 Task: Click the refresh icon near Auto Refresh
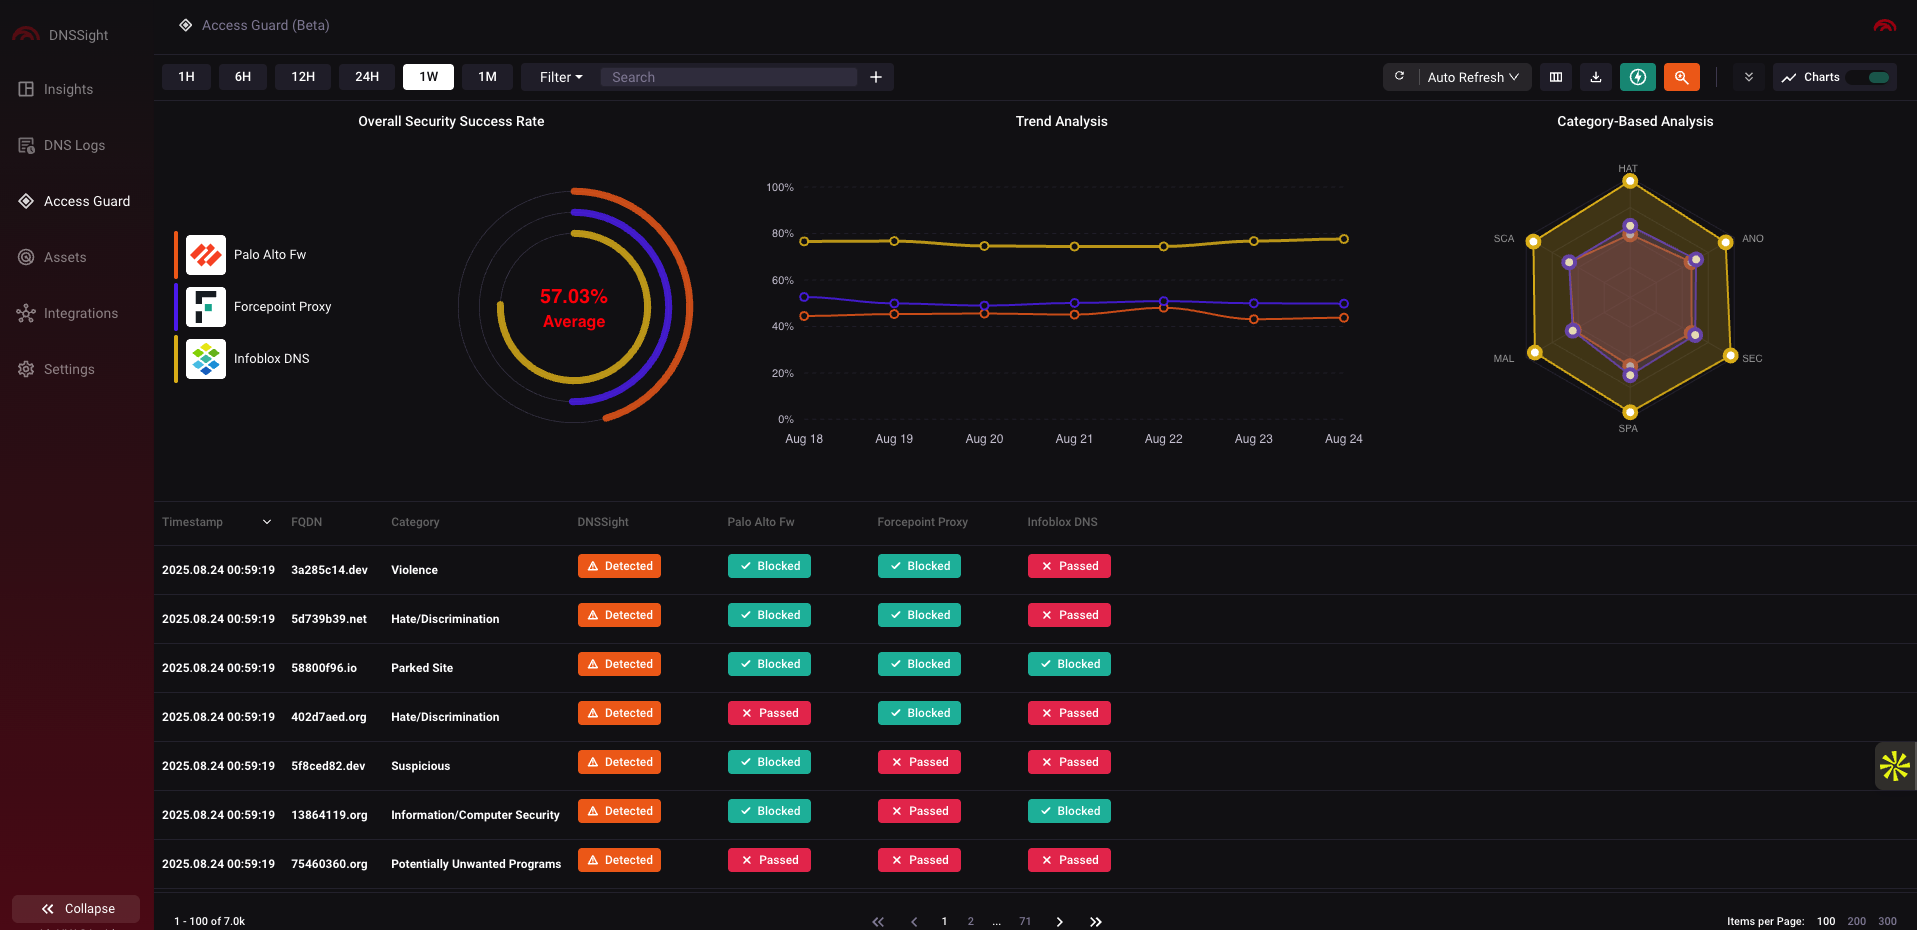(1399, 76)
